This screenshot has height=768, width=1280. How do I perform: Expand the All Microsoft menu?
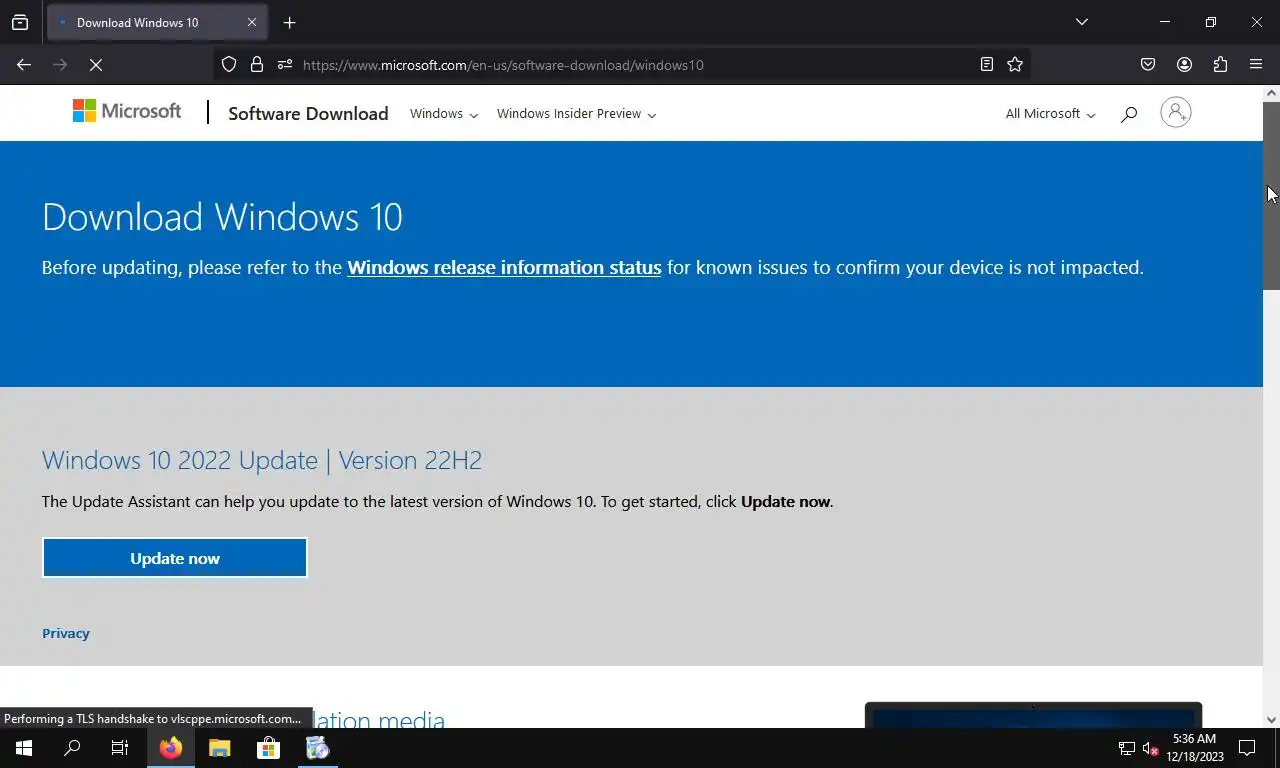[x=1050, y=114]
